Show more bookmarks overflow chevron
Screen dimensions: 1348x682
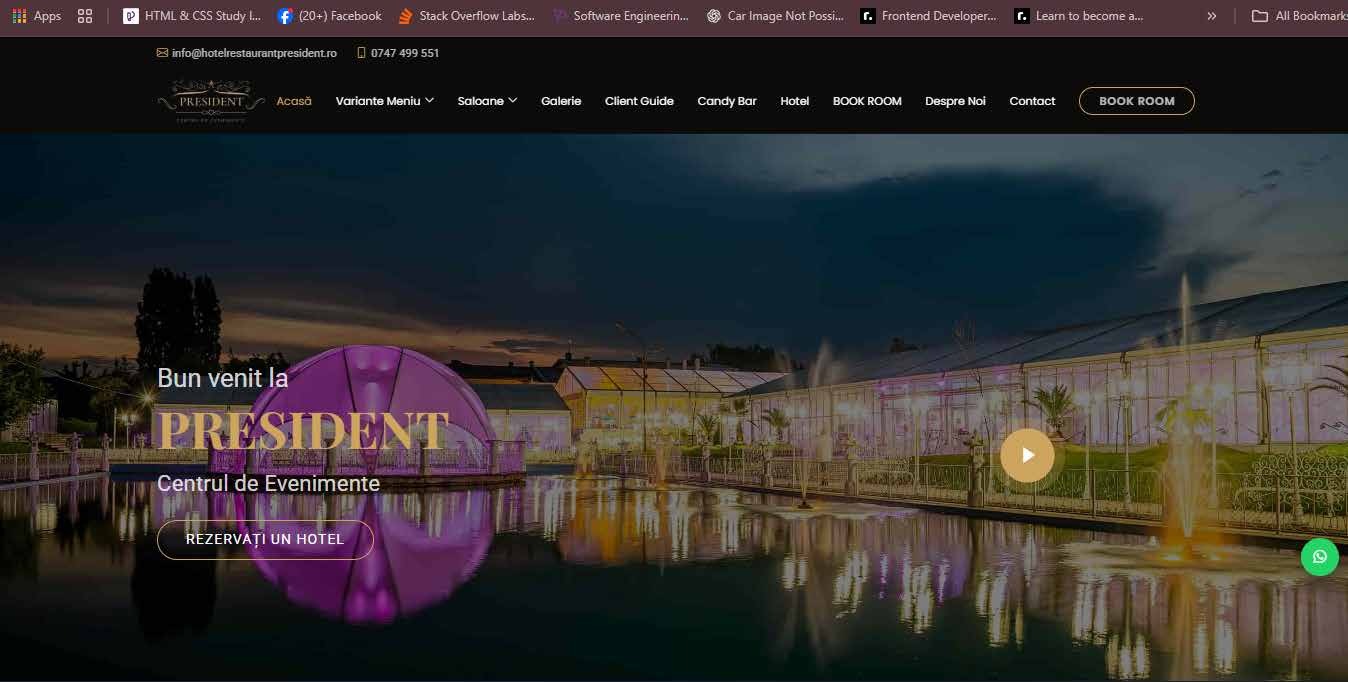coord(1212,16)
